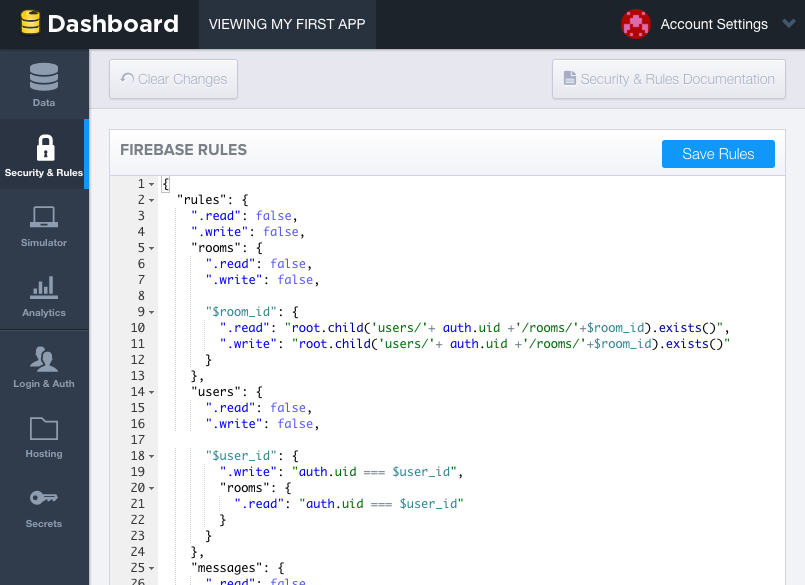Click the VIEWING MY FIRST APP tab
The width and height of the screenshot is (805, 585).
(x=287, y=24)
